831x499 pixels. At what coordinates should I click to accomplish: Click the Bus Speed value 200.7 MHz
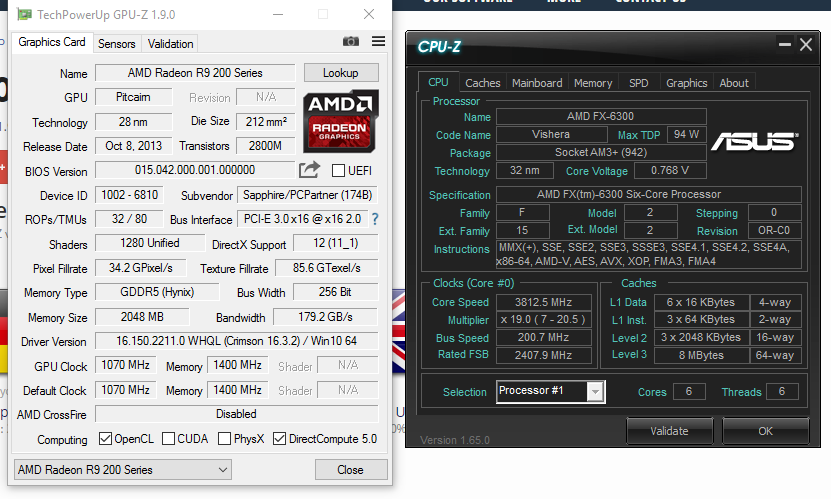543,337
